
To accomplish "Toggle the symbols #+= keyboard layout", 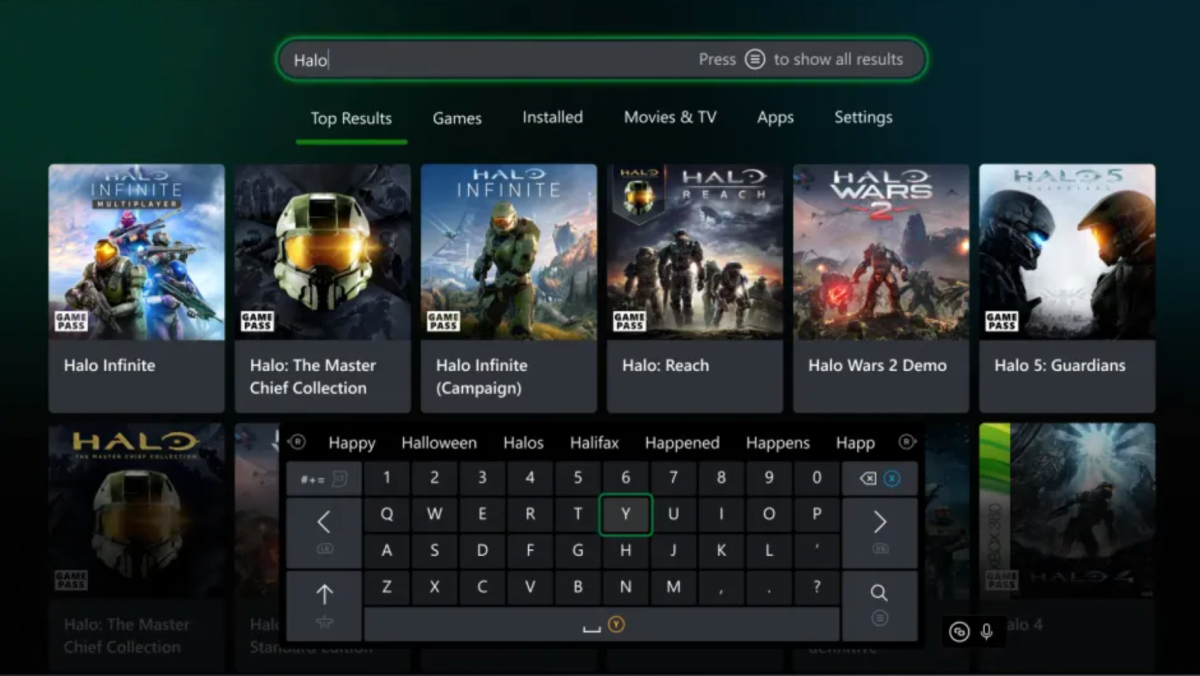I will [324, 479].
